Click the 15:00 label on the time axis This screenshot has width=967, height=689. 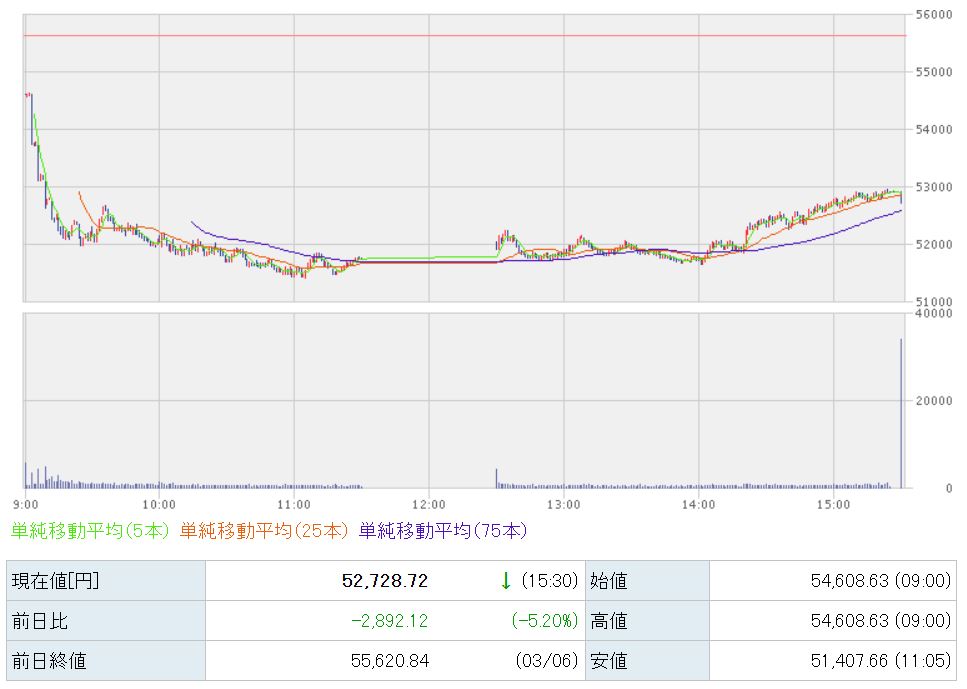833,503
